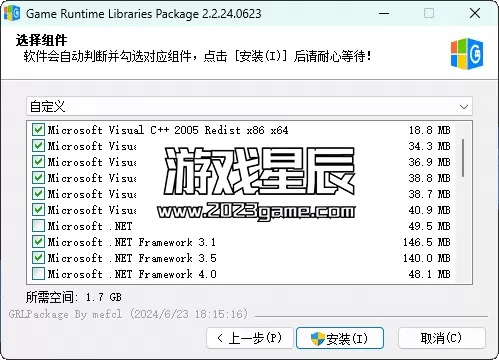This screenshot has height=360, width=499.
Task: Enable the 49.5 MB Microsoft .NET checkbox
Action: pos(38,226)
